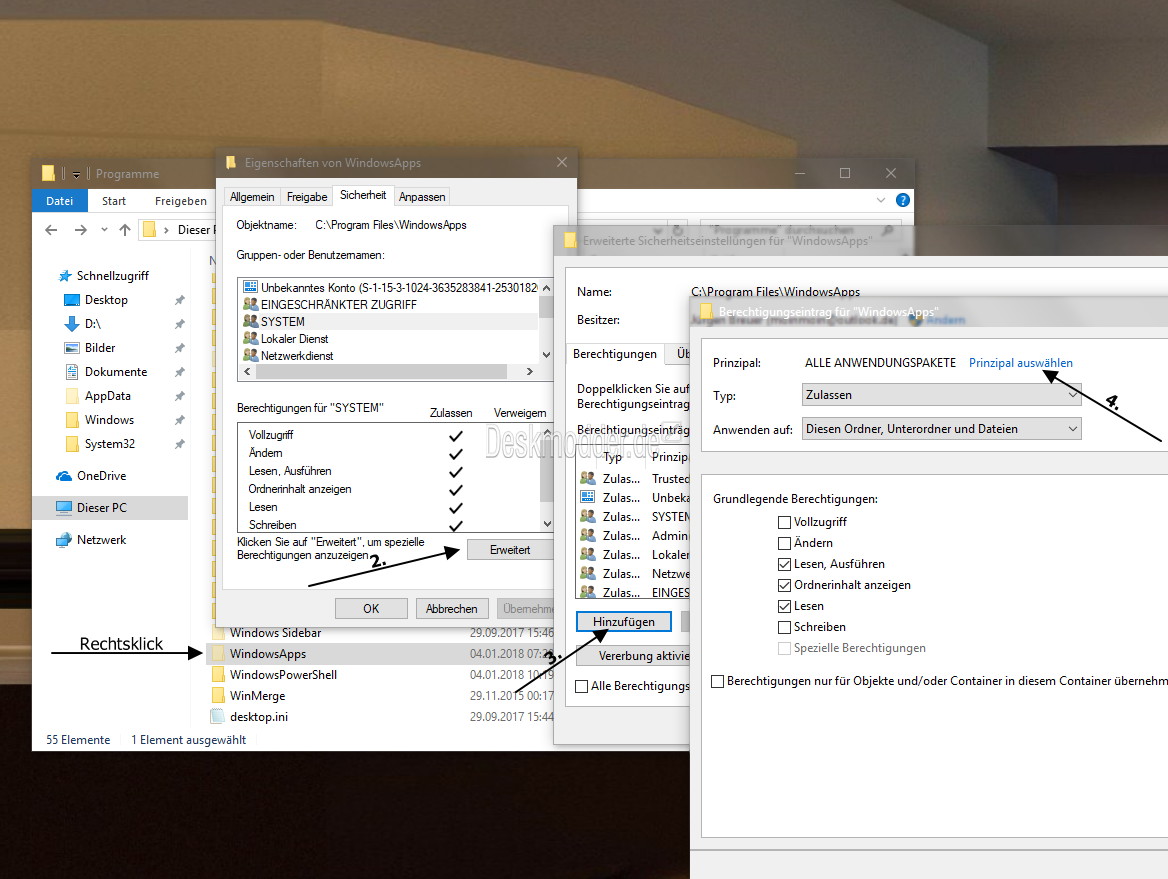Check the Alle Berechtigungs... checkbox
1168x879 pixels.
point(582,686)
